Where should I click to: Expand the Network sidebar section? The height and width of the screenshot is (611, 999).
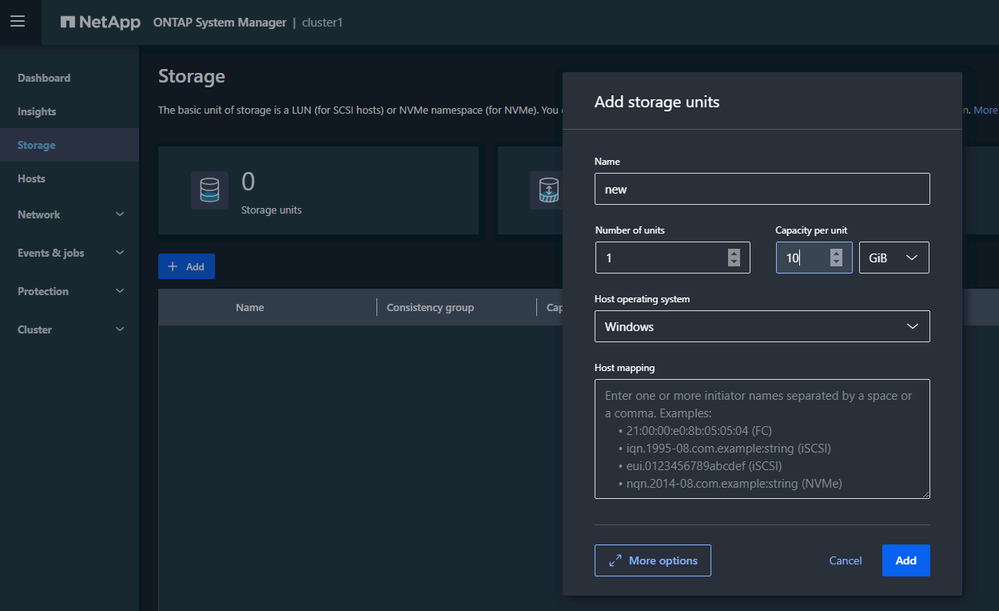click(119, 215)
